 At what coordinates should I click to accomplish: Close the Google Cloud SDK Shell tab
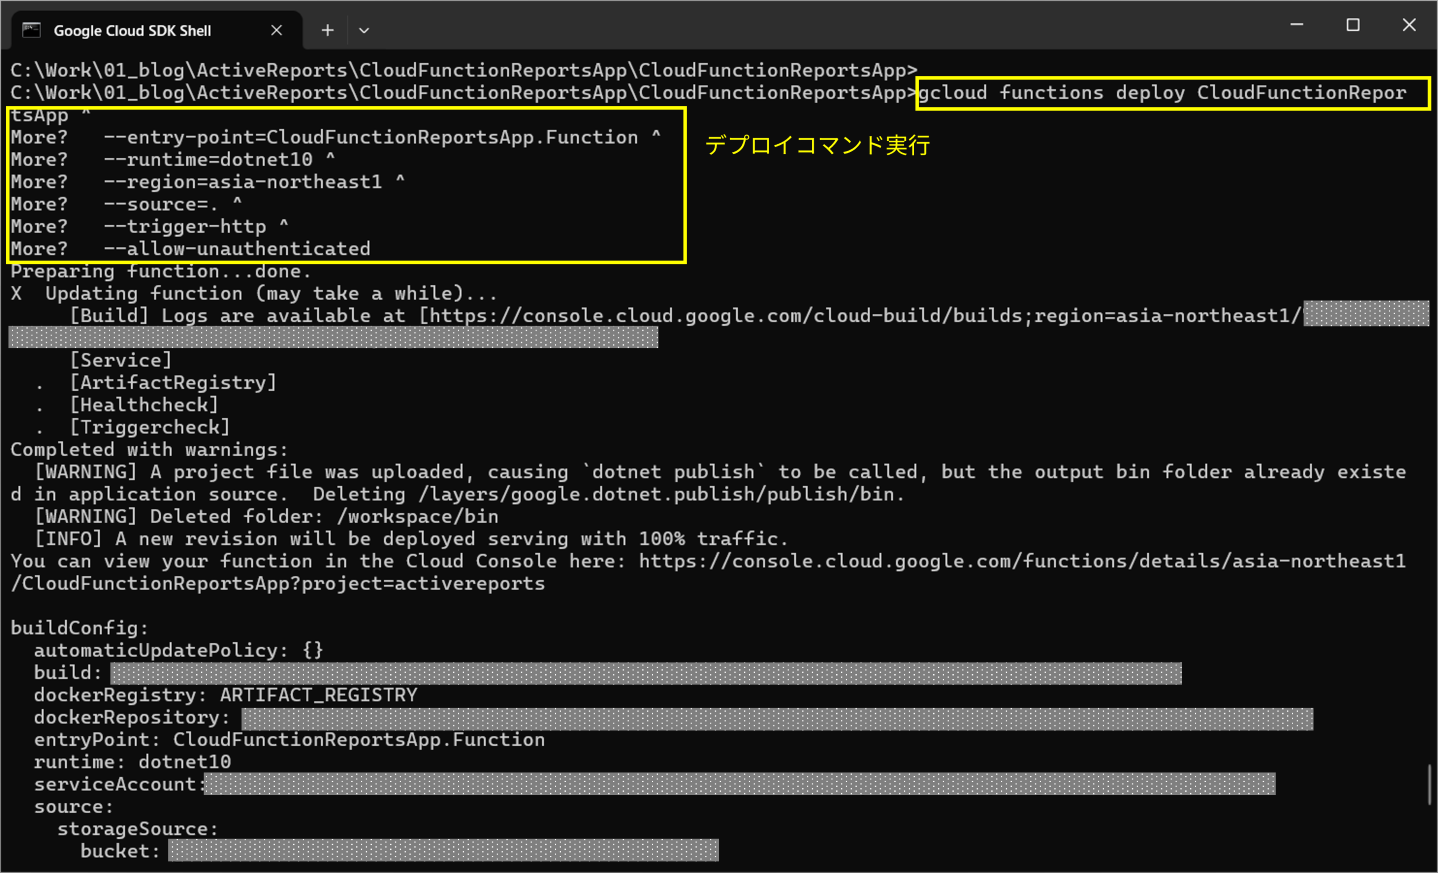tap(277, 30)
